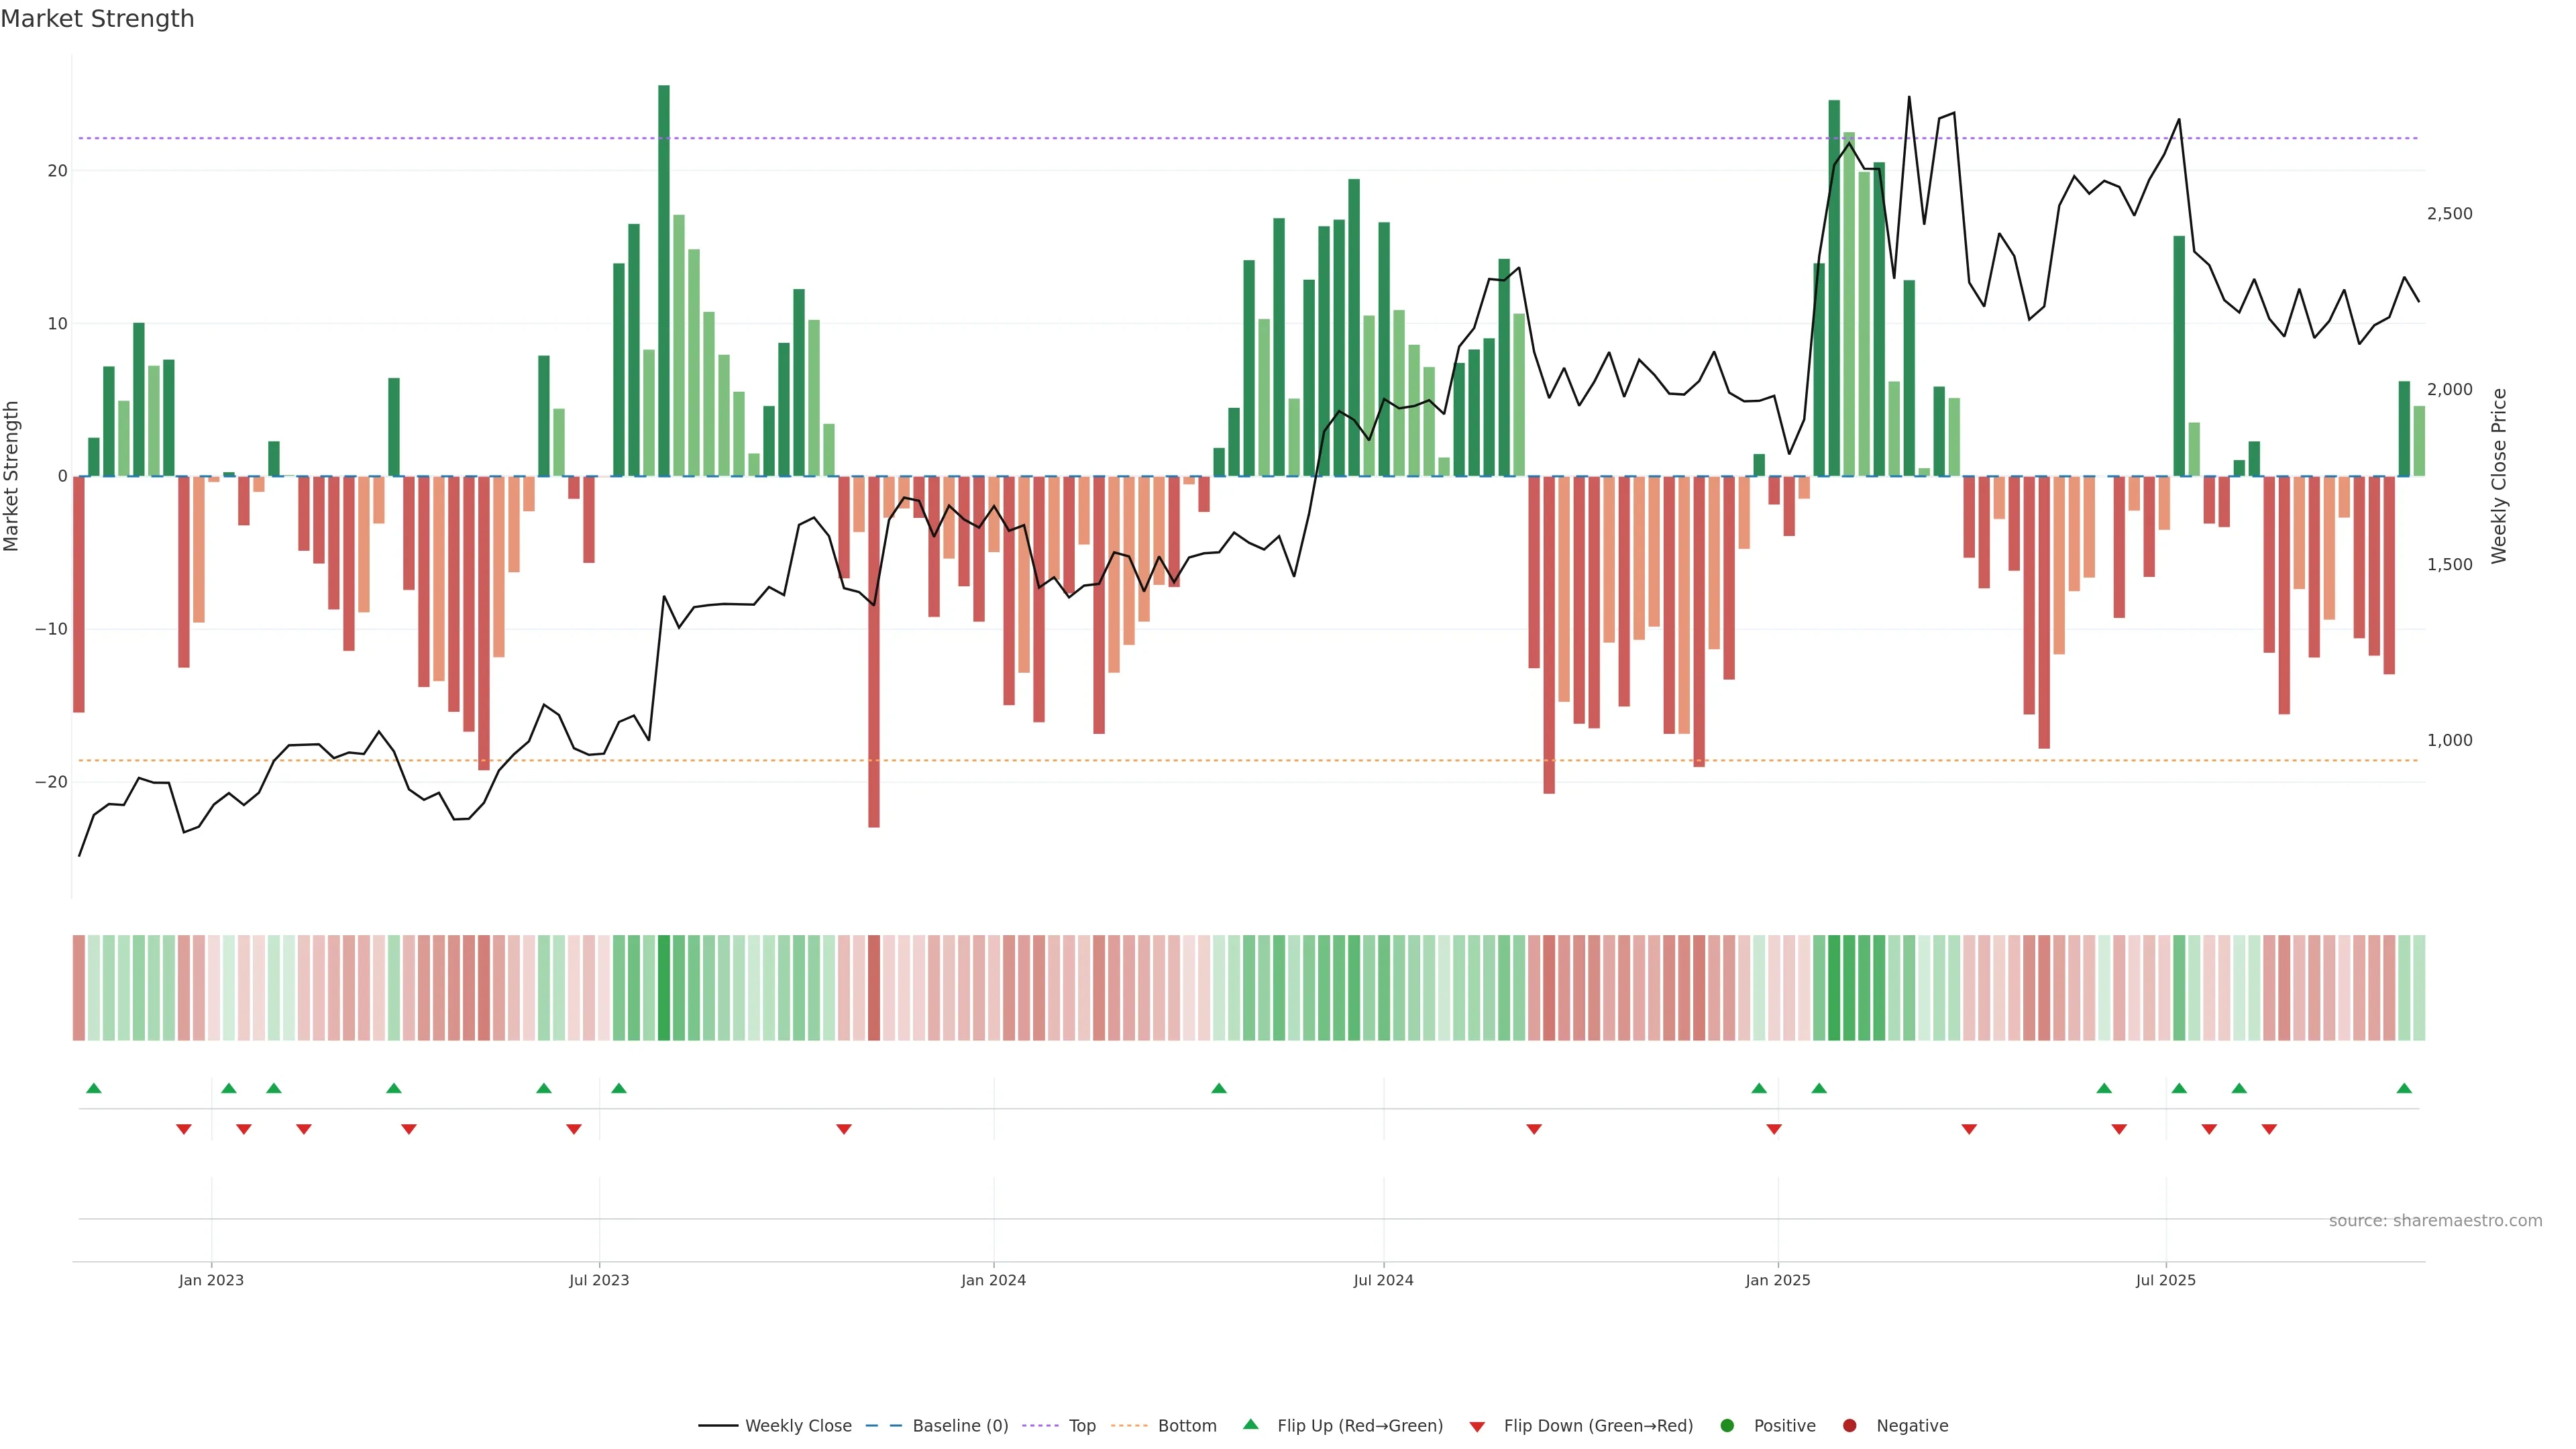The height and width of the screenshot is (1449, 2576).
Task: Click the green Flip Up triangle legend icon
Action: 1250,1424
